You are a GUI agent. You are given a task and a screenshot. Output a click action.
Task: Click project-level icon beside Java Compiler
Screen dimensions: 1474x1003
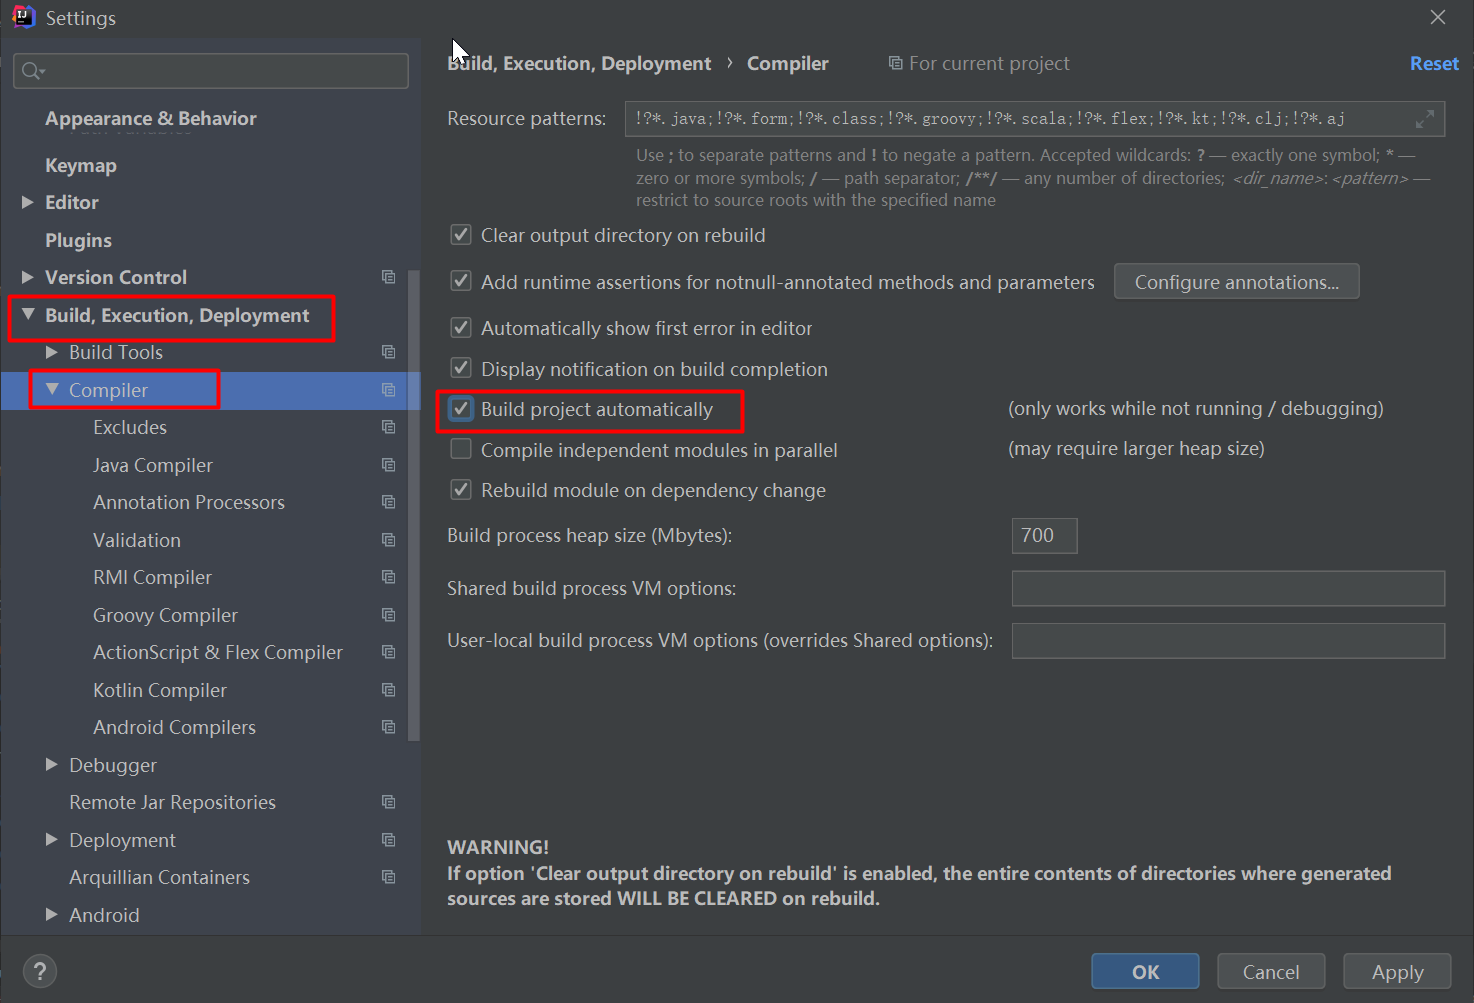pos(389,465)
